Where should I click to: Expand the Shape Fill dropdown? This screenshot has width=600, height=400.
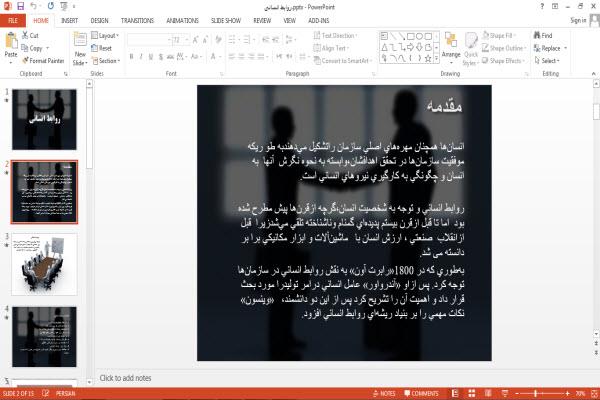498,35
